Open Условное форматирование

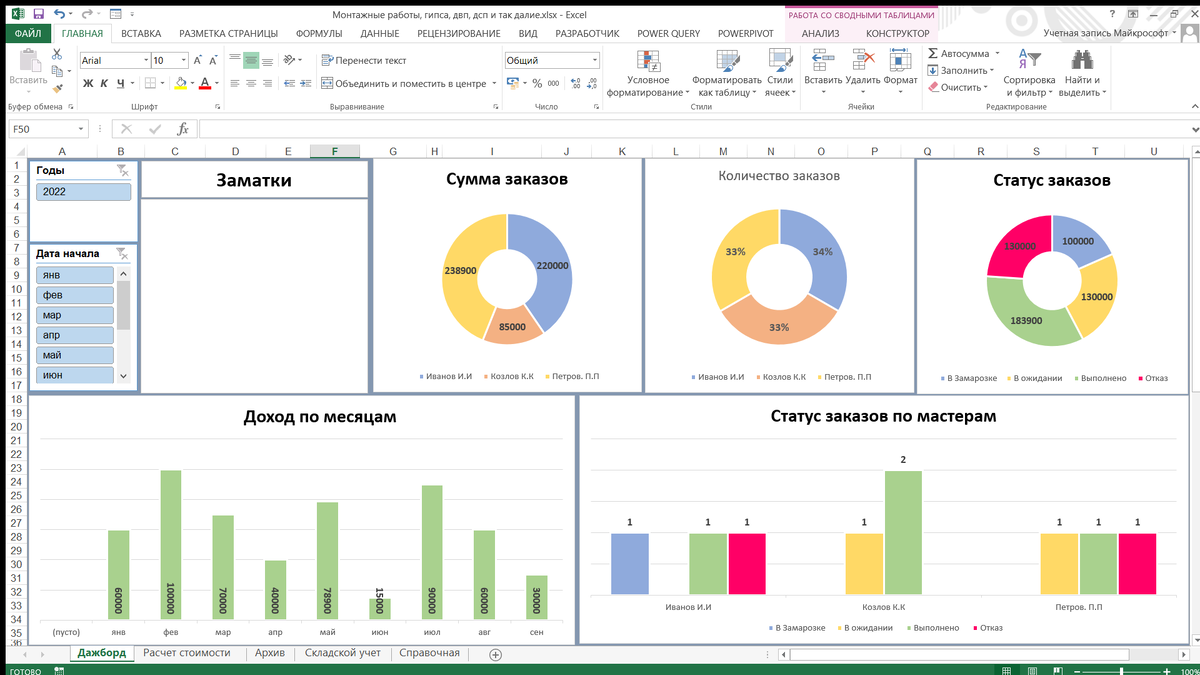click(648, 72)
